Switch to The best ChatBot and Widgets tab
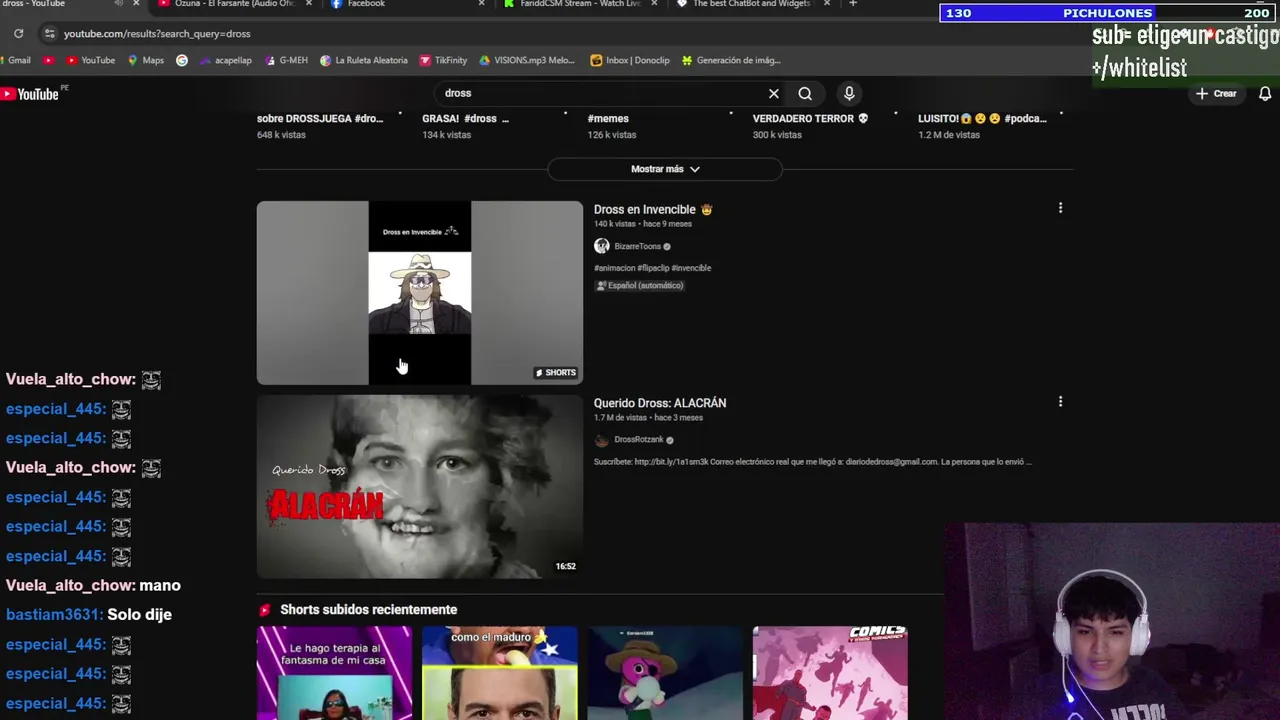The image size is (1280, 720). [x=750, y=4]
